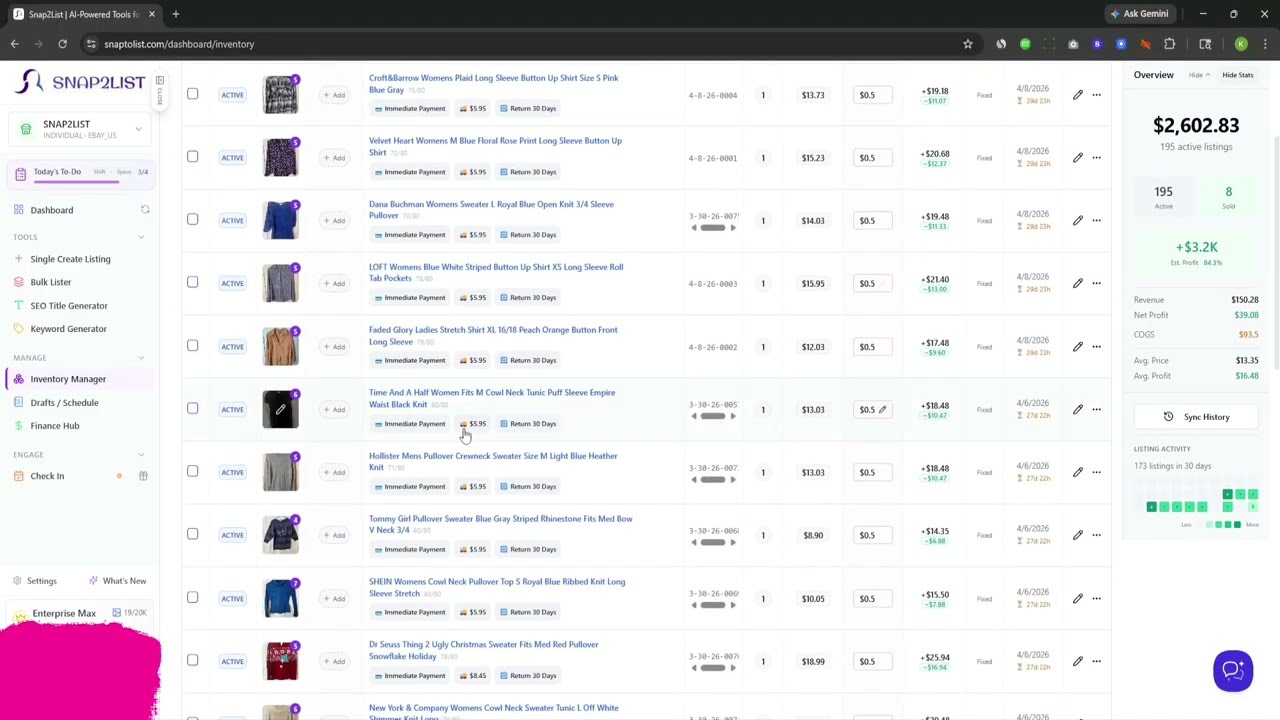Open Settings at sidebar bottom
Viewport: 1280px width, 720px height.
pyautogui.click(x=35, y=581)
